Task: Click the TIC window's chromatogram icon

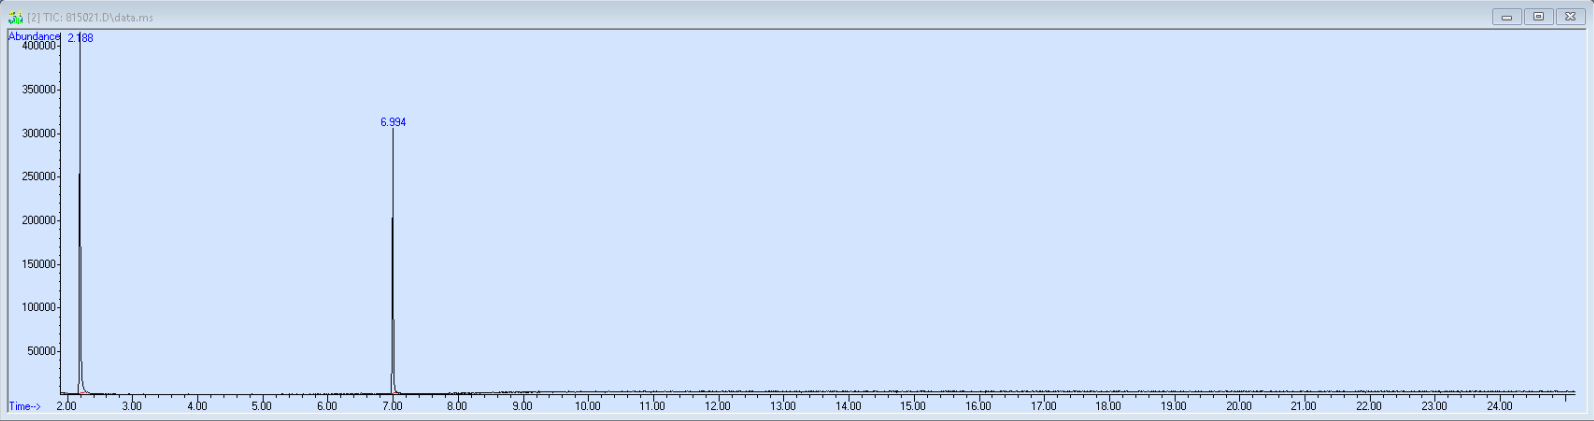Action: coord(15,17)
